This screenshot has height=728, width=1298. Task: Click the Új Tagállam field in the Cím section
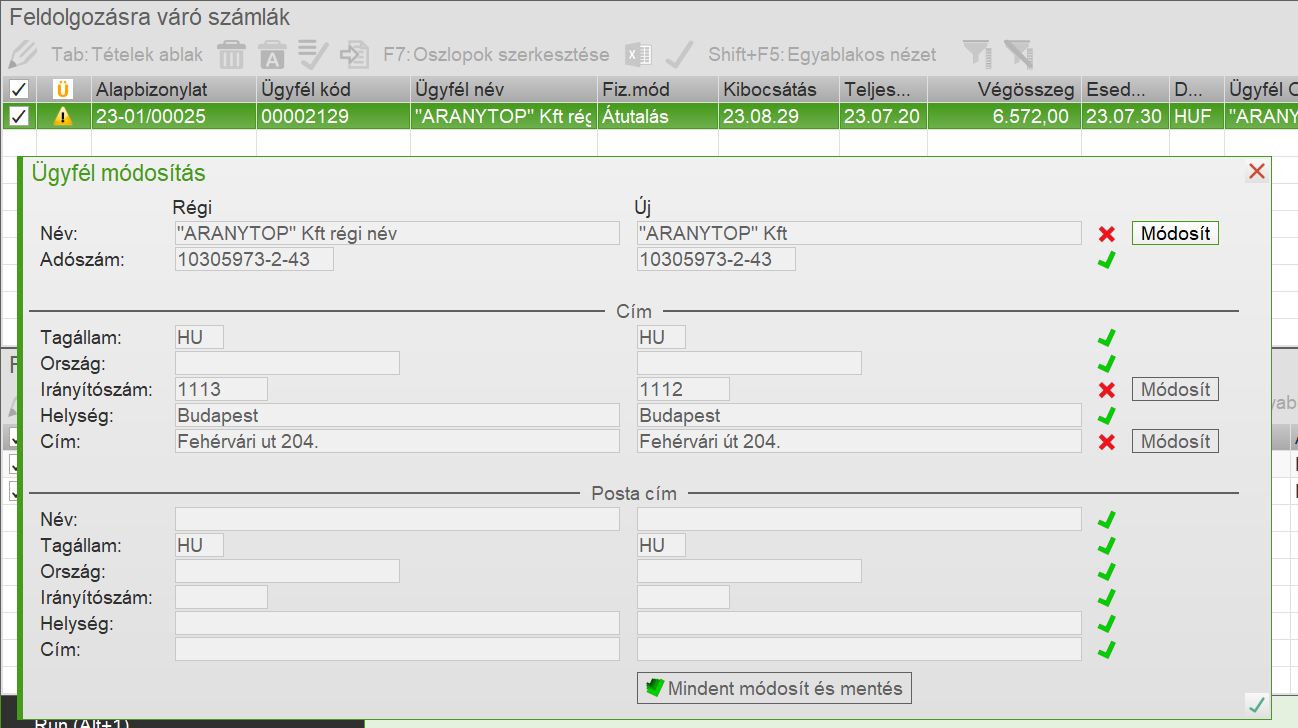(661, 337)
